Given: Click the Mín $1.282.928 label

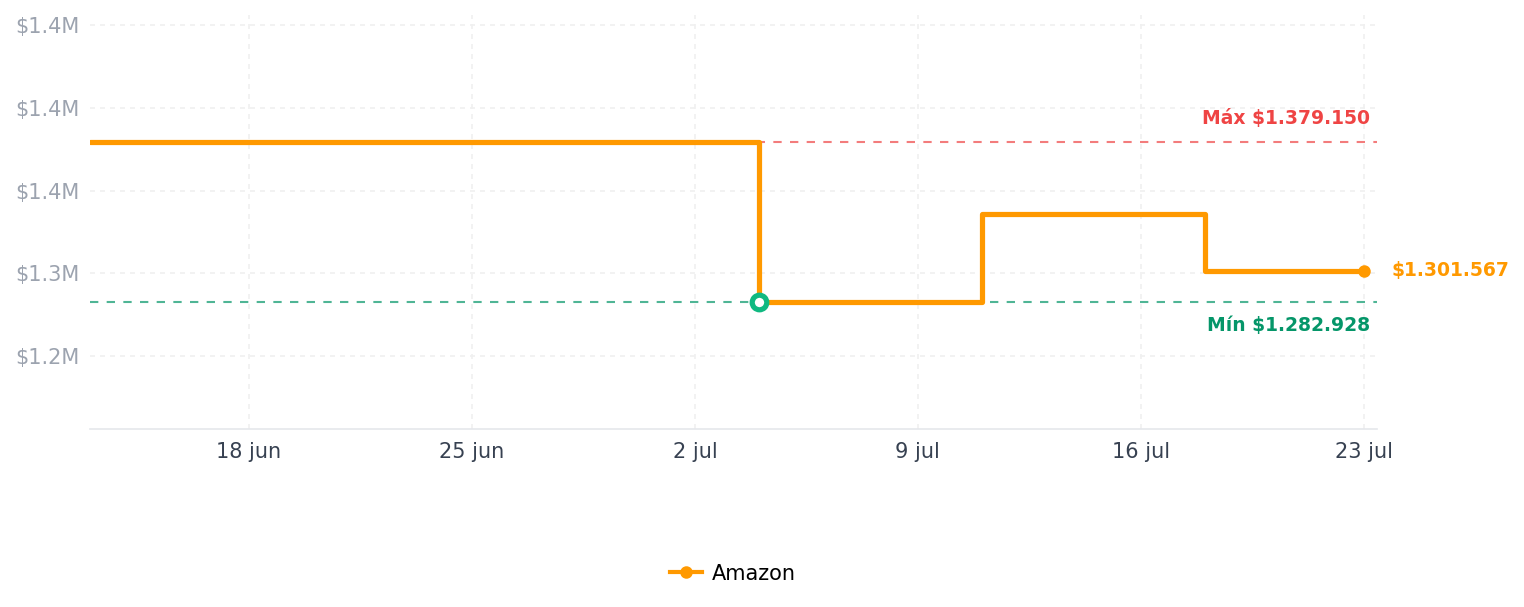Looking at the screenshot, I should (1288, 325).
